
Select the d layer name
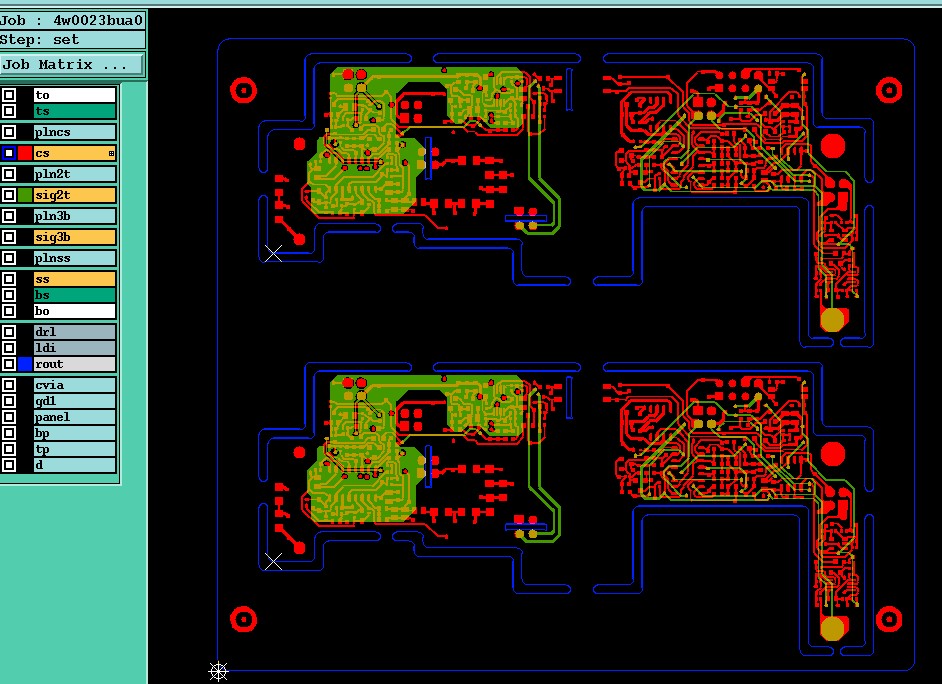click(x=74, y=465)
